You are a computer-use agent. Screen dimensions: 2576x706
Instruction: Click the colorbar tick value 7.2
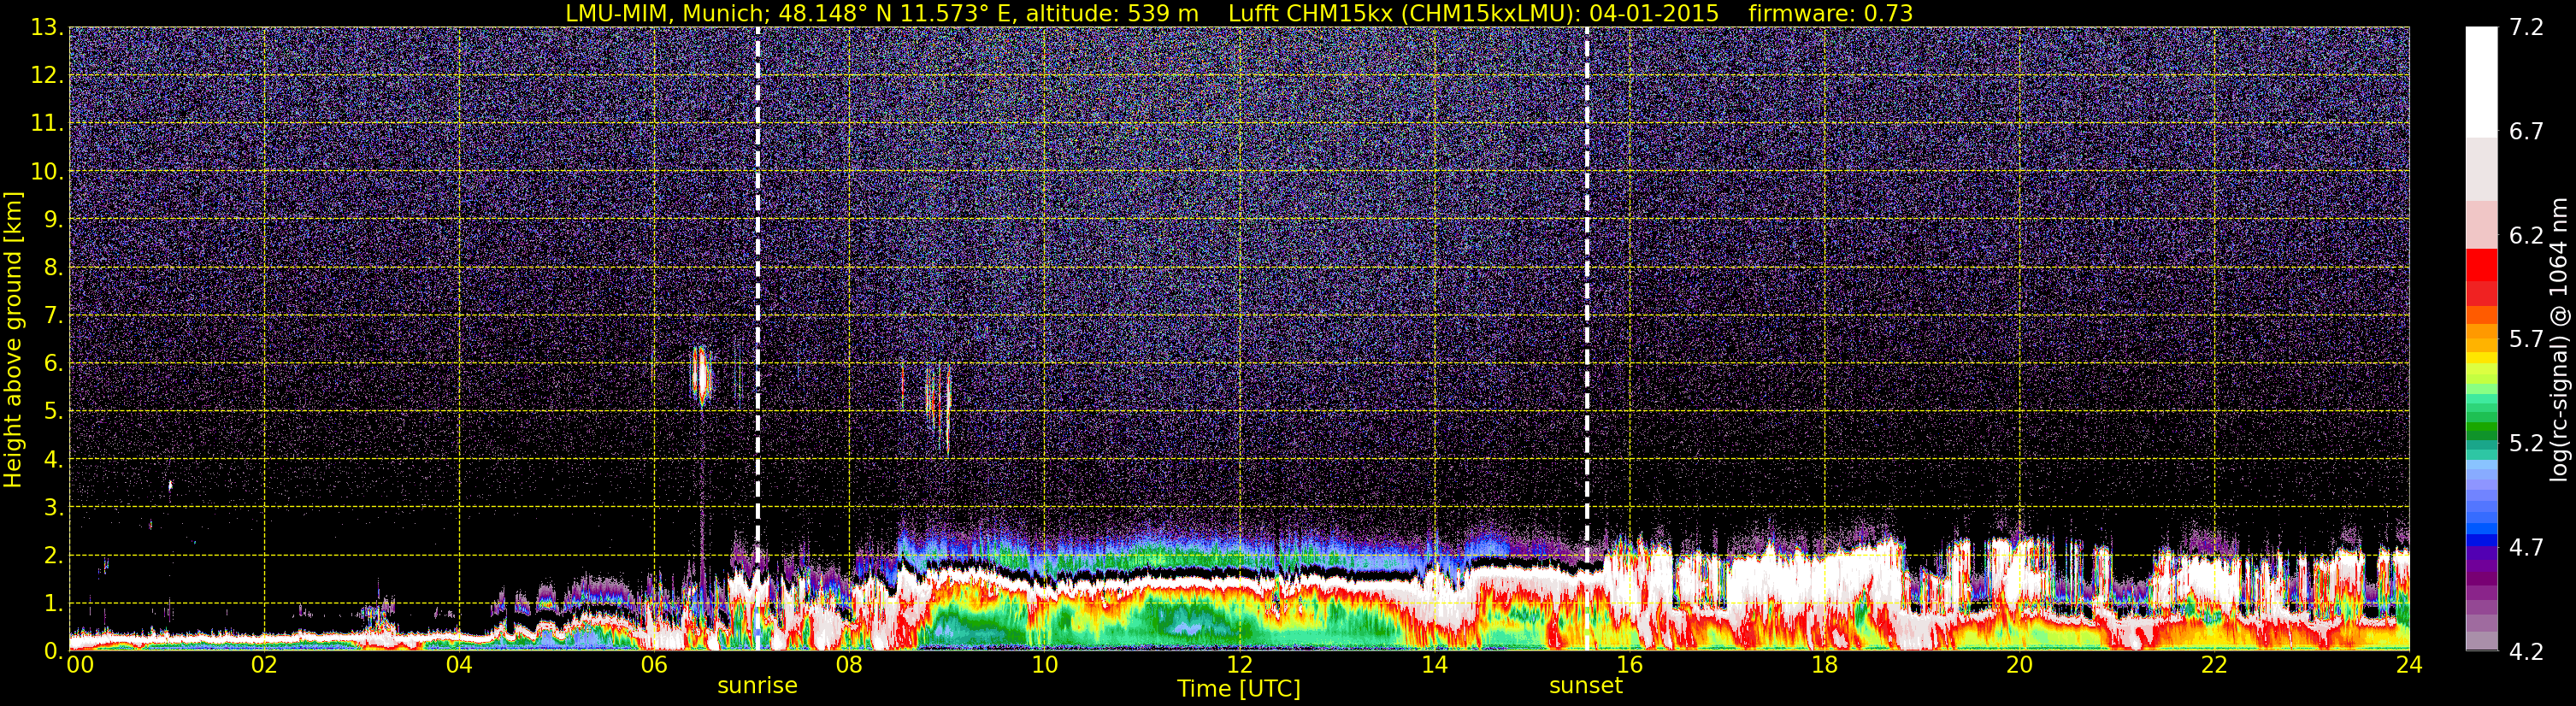coord(2526,27)
